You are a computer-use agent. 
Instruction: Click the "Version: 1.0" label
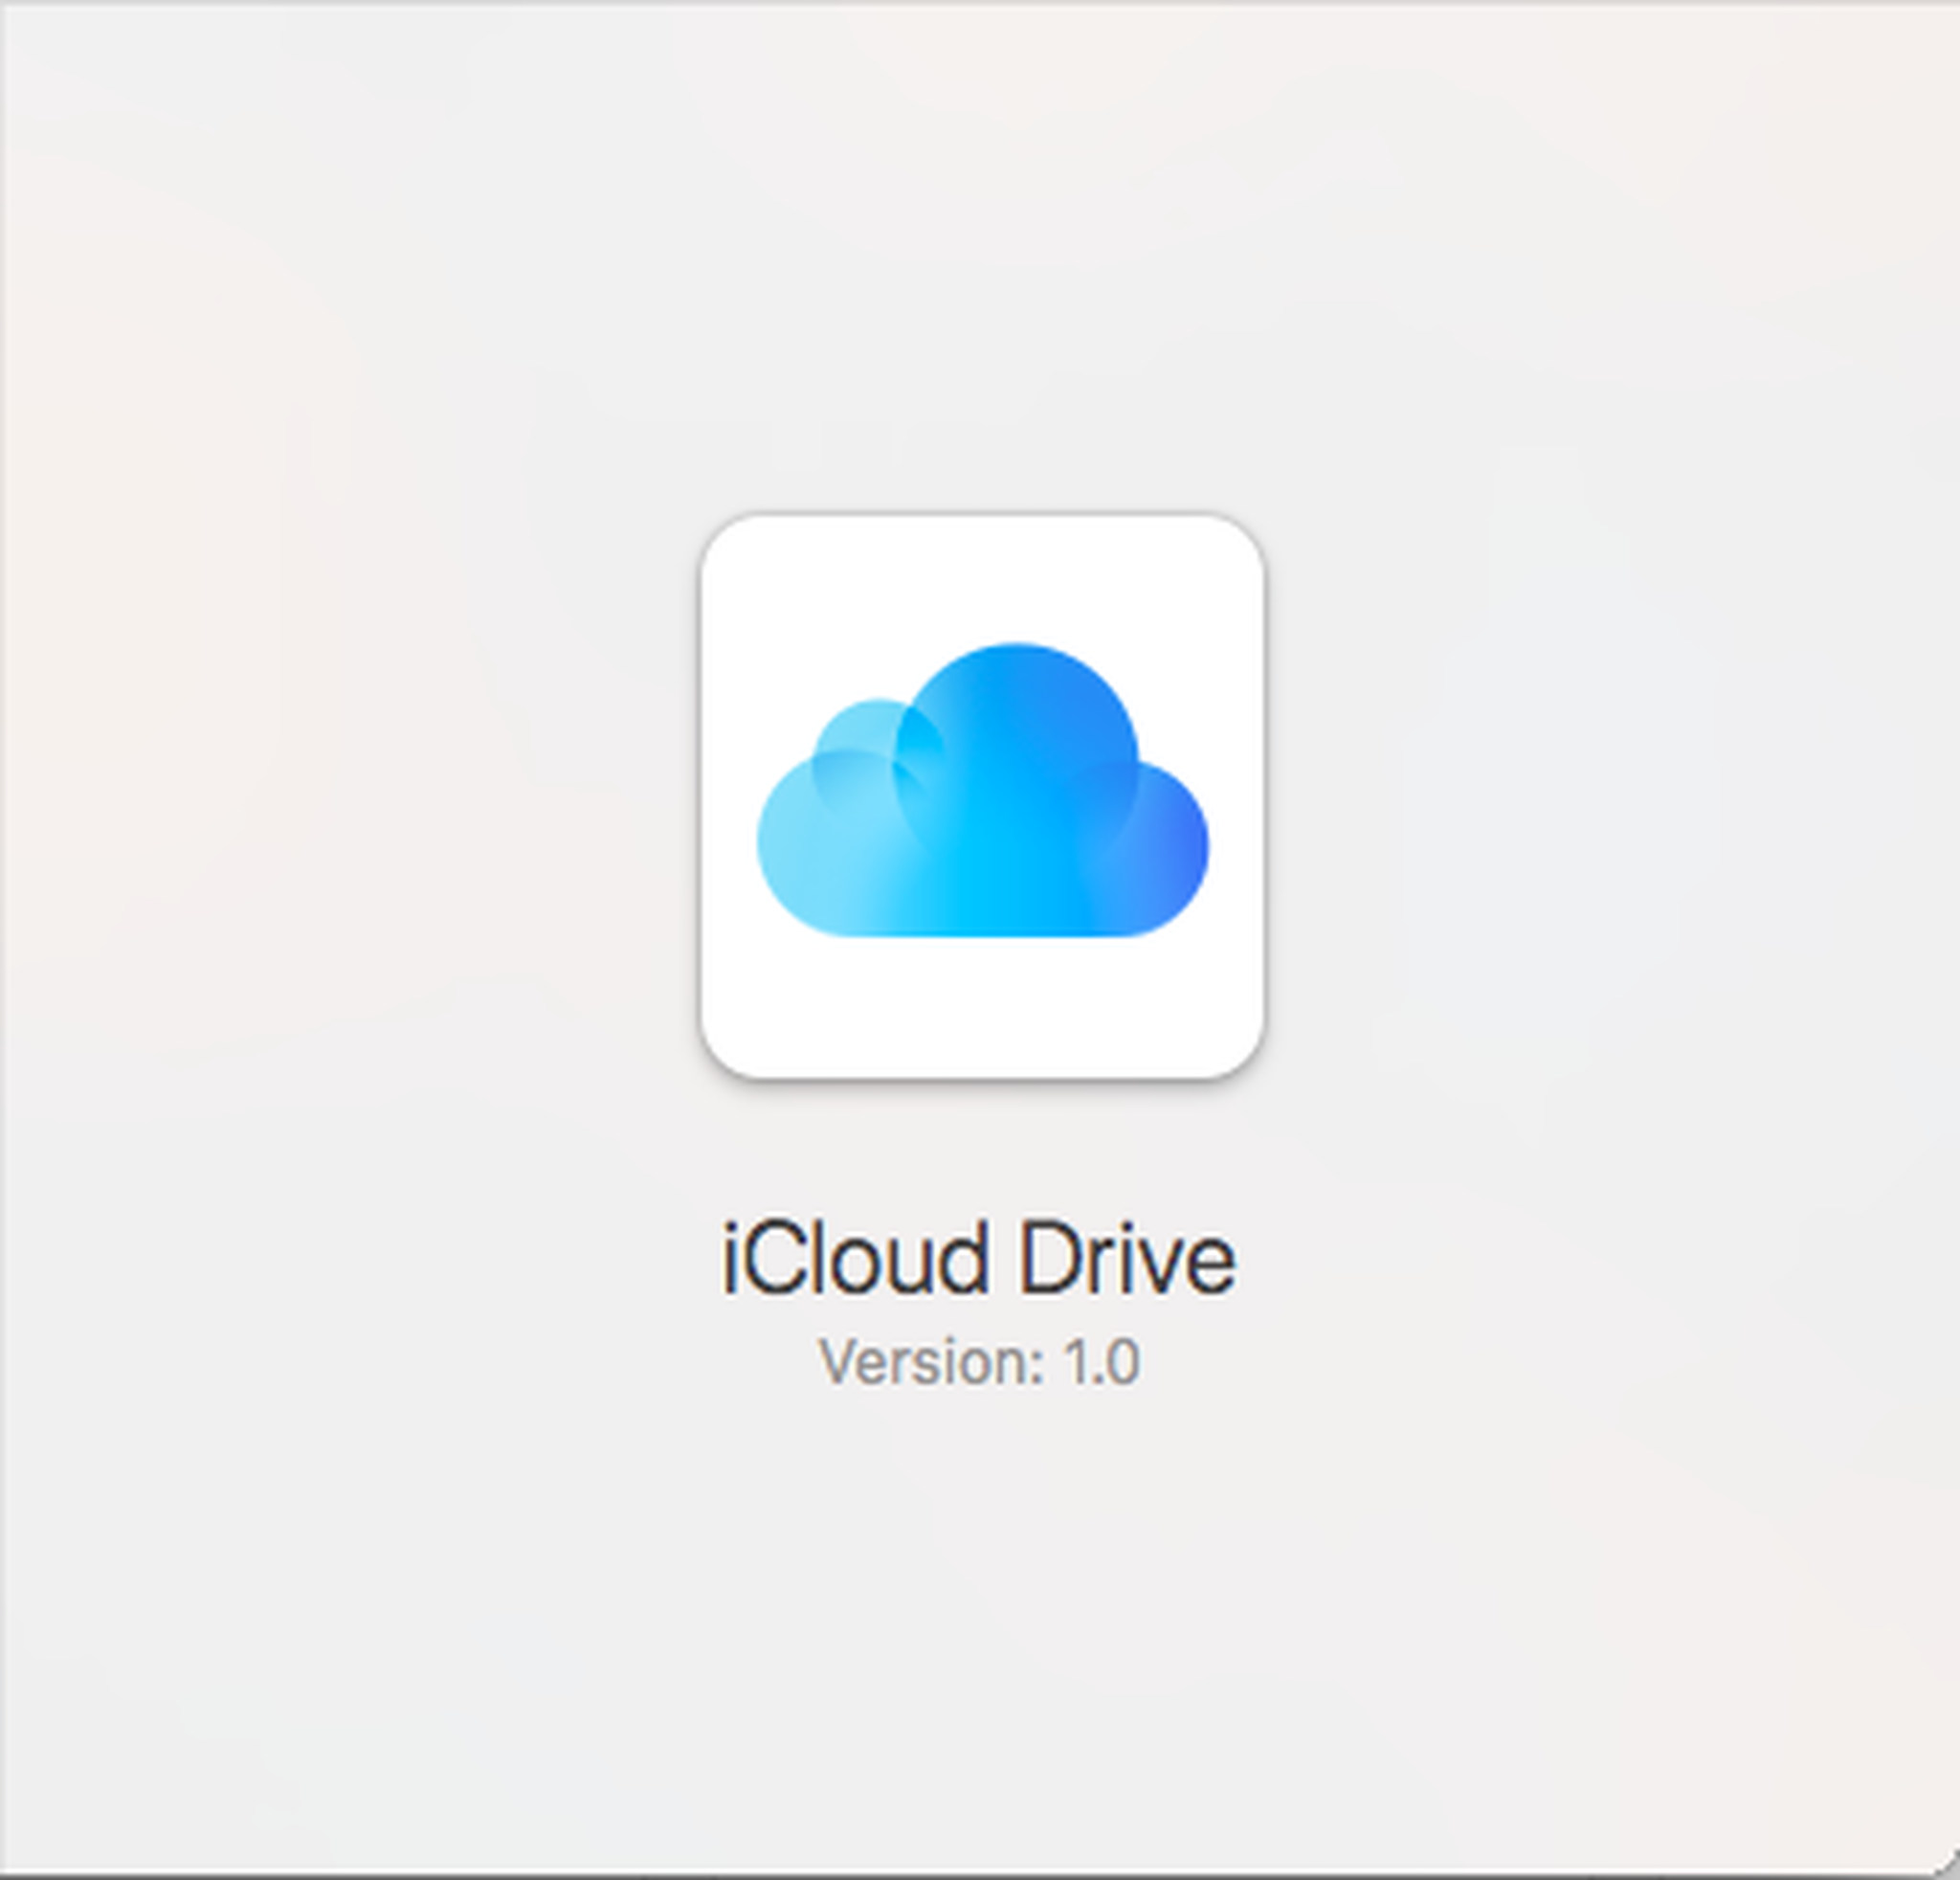[x=979, y=1362]
